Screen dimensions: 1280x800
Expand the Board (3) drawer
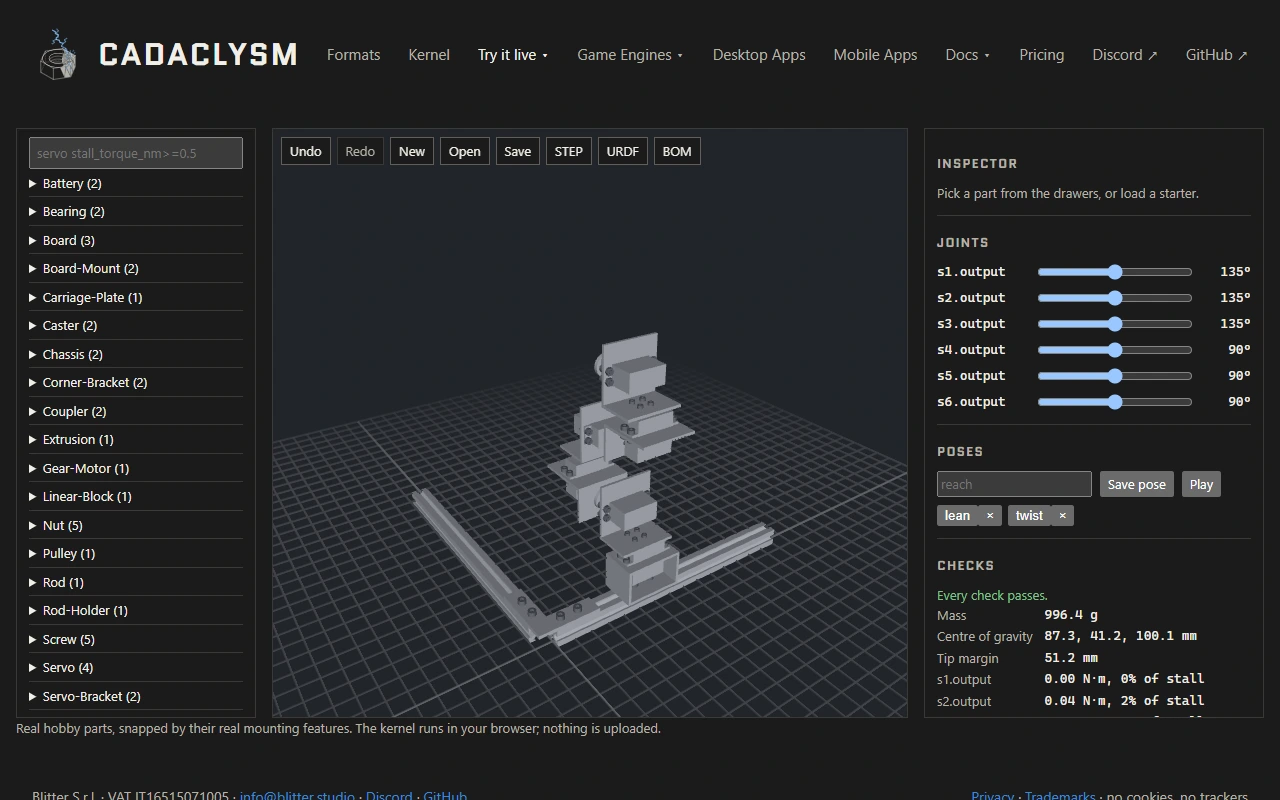[x=136, y=241]
